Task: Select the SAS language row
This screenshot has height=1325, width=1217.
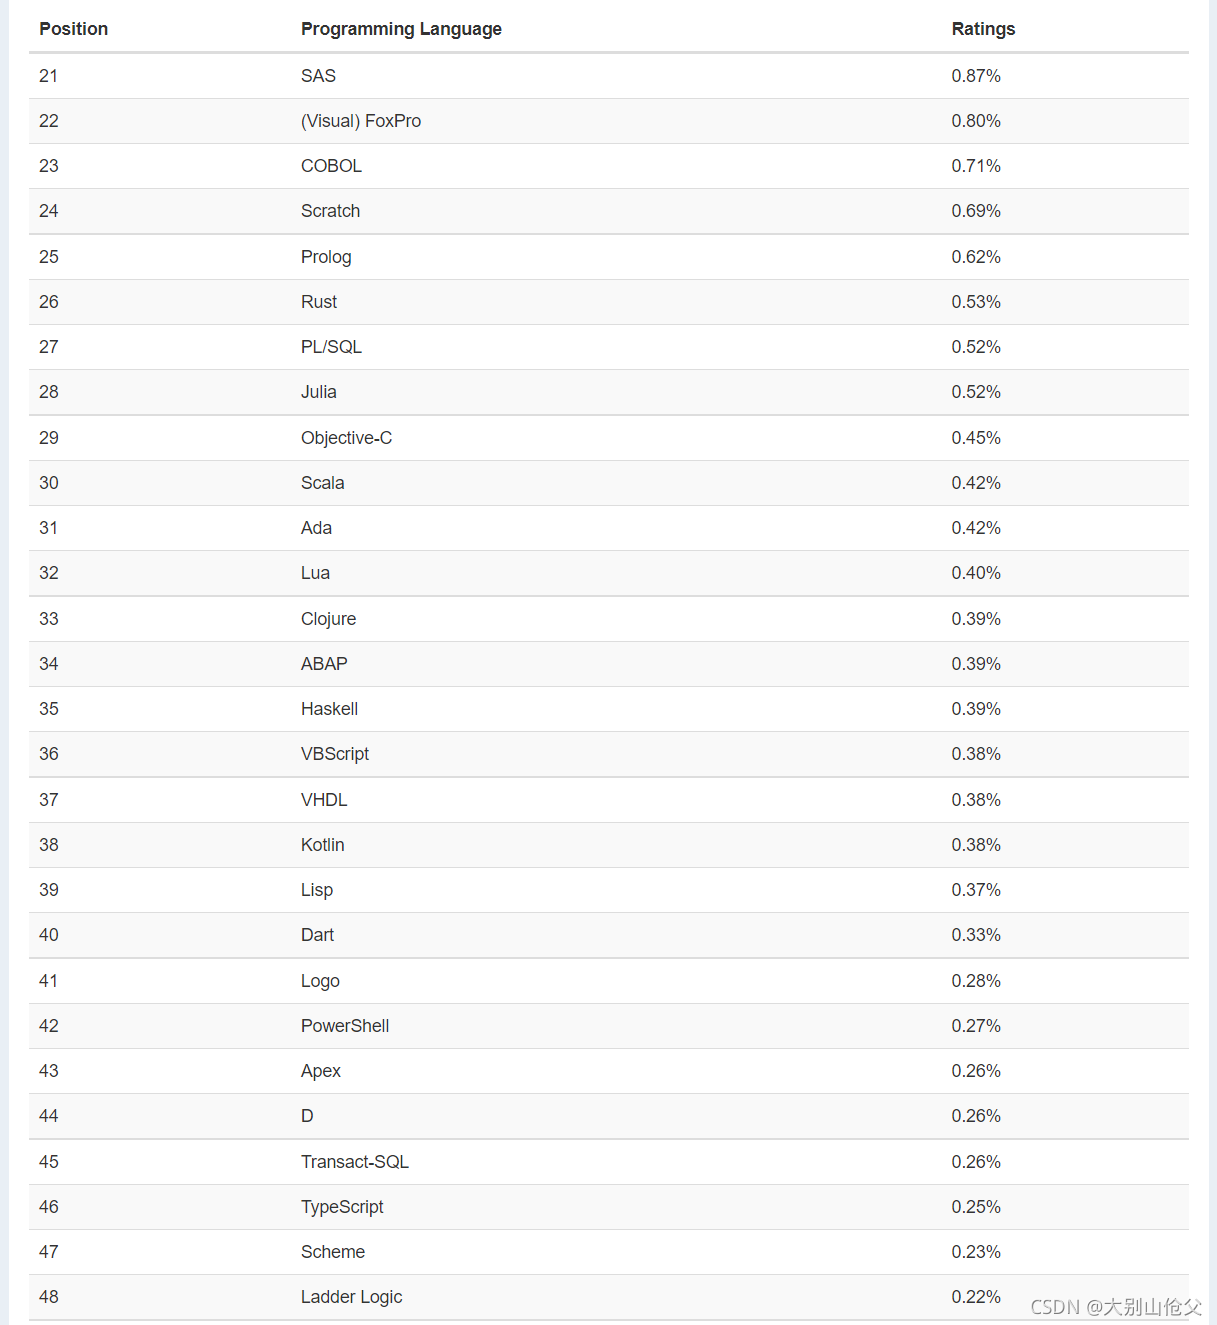Action: coord(609,76)
